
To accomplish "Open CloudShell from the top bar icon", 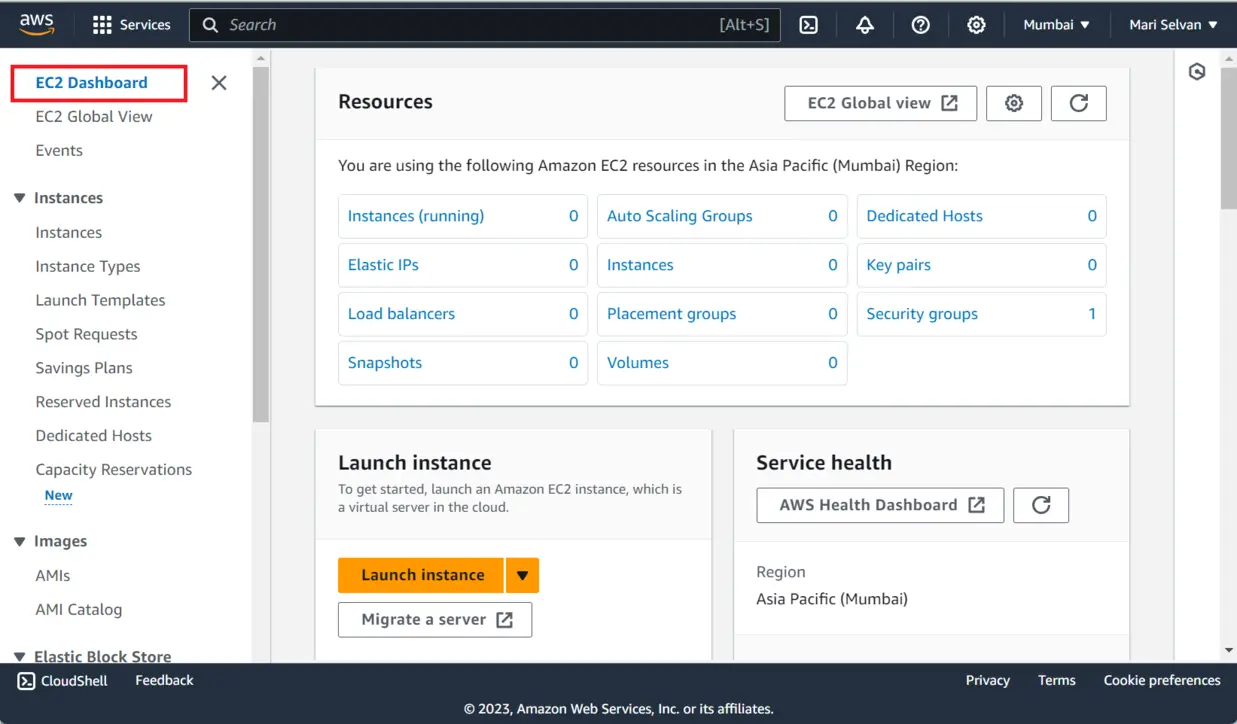I will click(x=809, y=25).
